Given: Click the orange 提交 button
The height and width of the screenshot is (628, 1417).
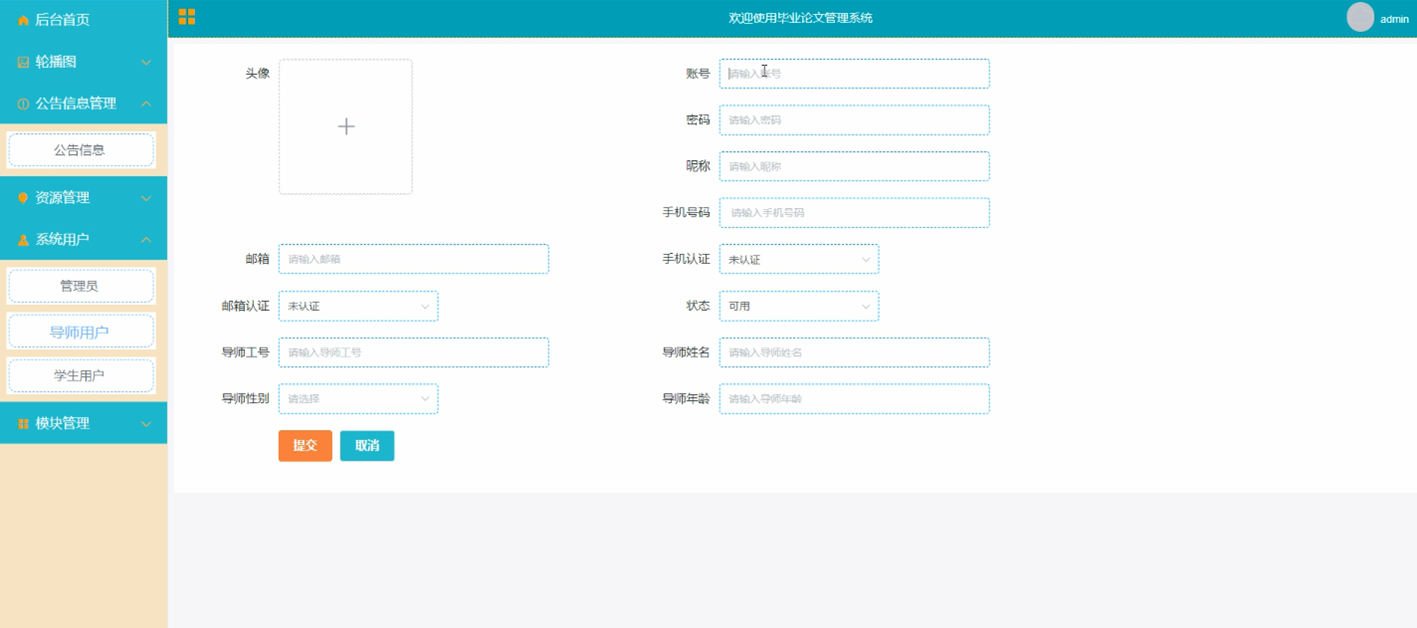Looking at the screenshot, I should pyautogui.click(x=305, y=446).
